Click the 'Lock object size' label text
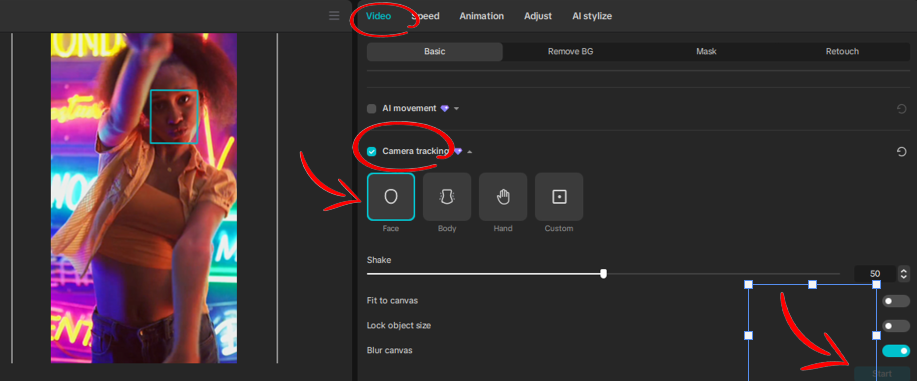The width and height of the screenshot is (917, 381). pos(399,325)
